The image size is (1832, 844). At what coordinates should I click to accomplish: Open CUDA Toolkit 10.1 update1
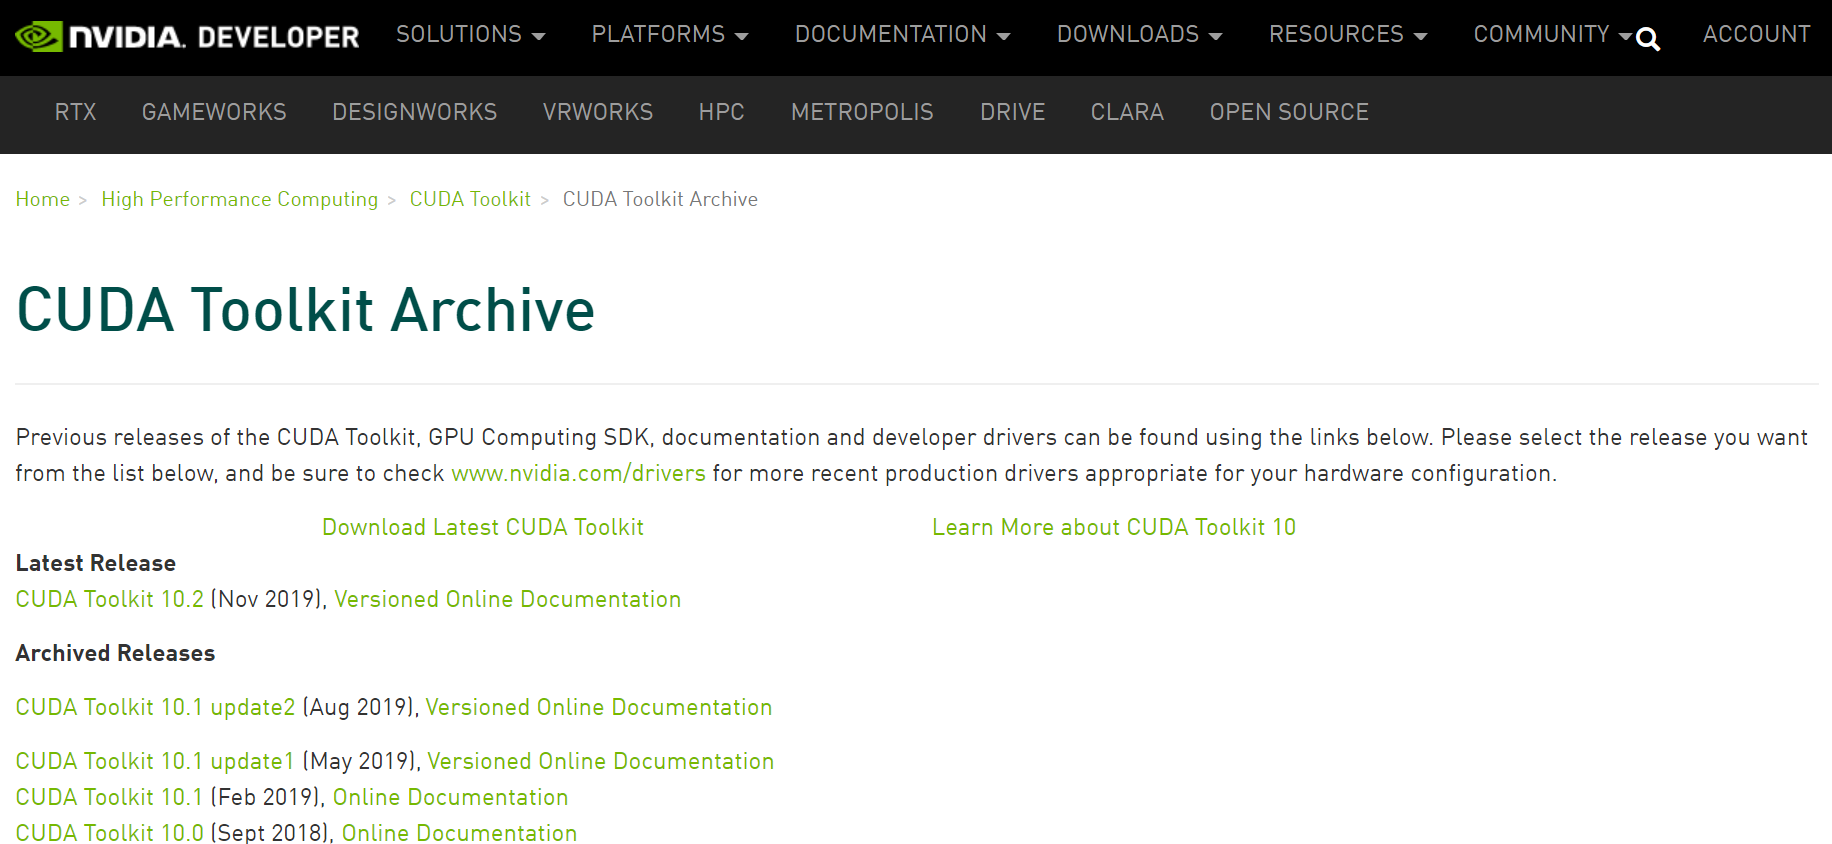click(x=155, y=761)
